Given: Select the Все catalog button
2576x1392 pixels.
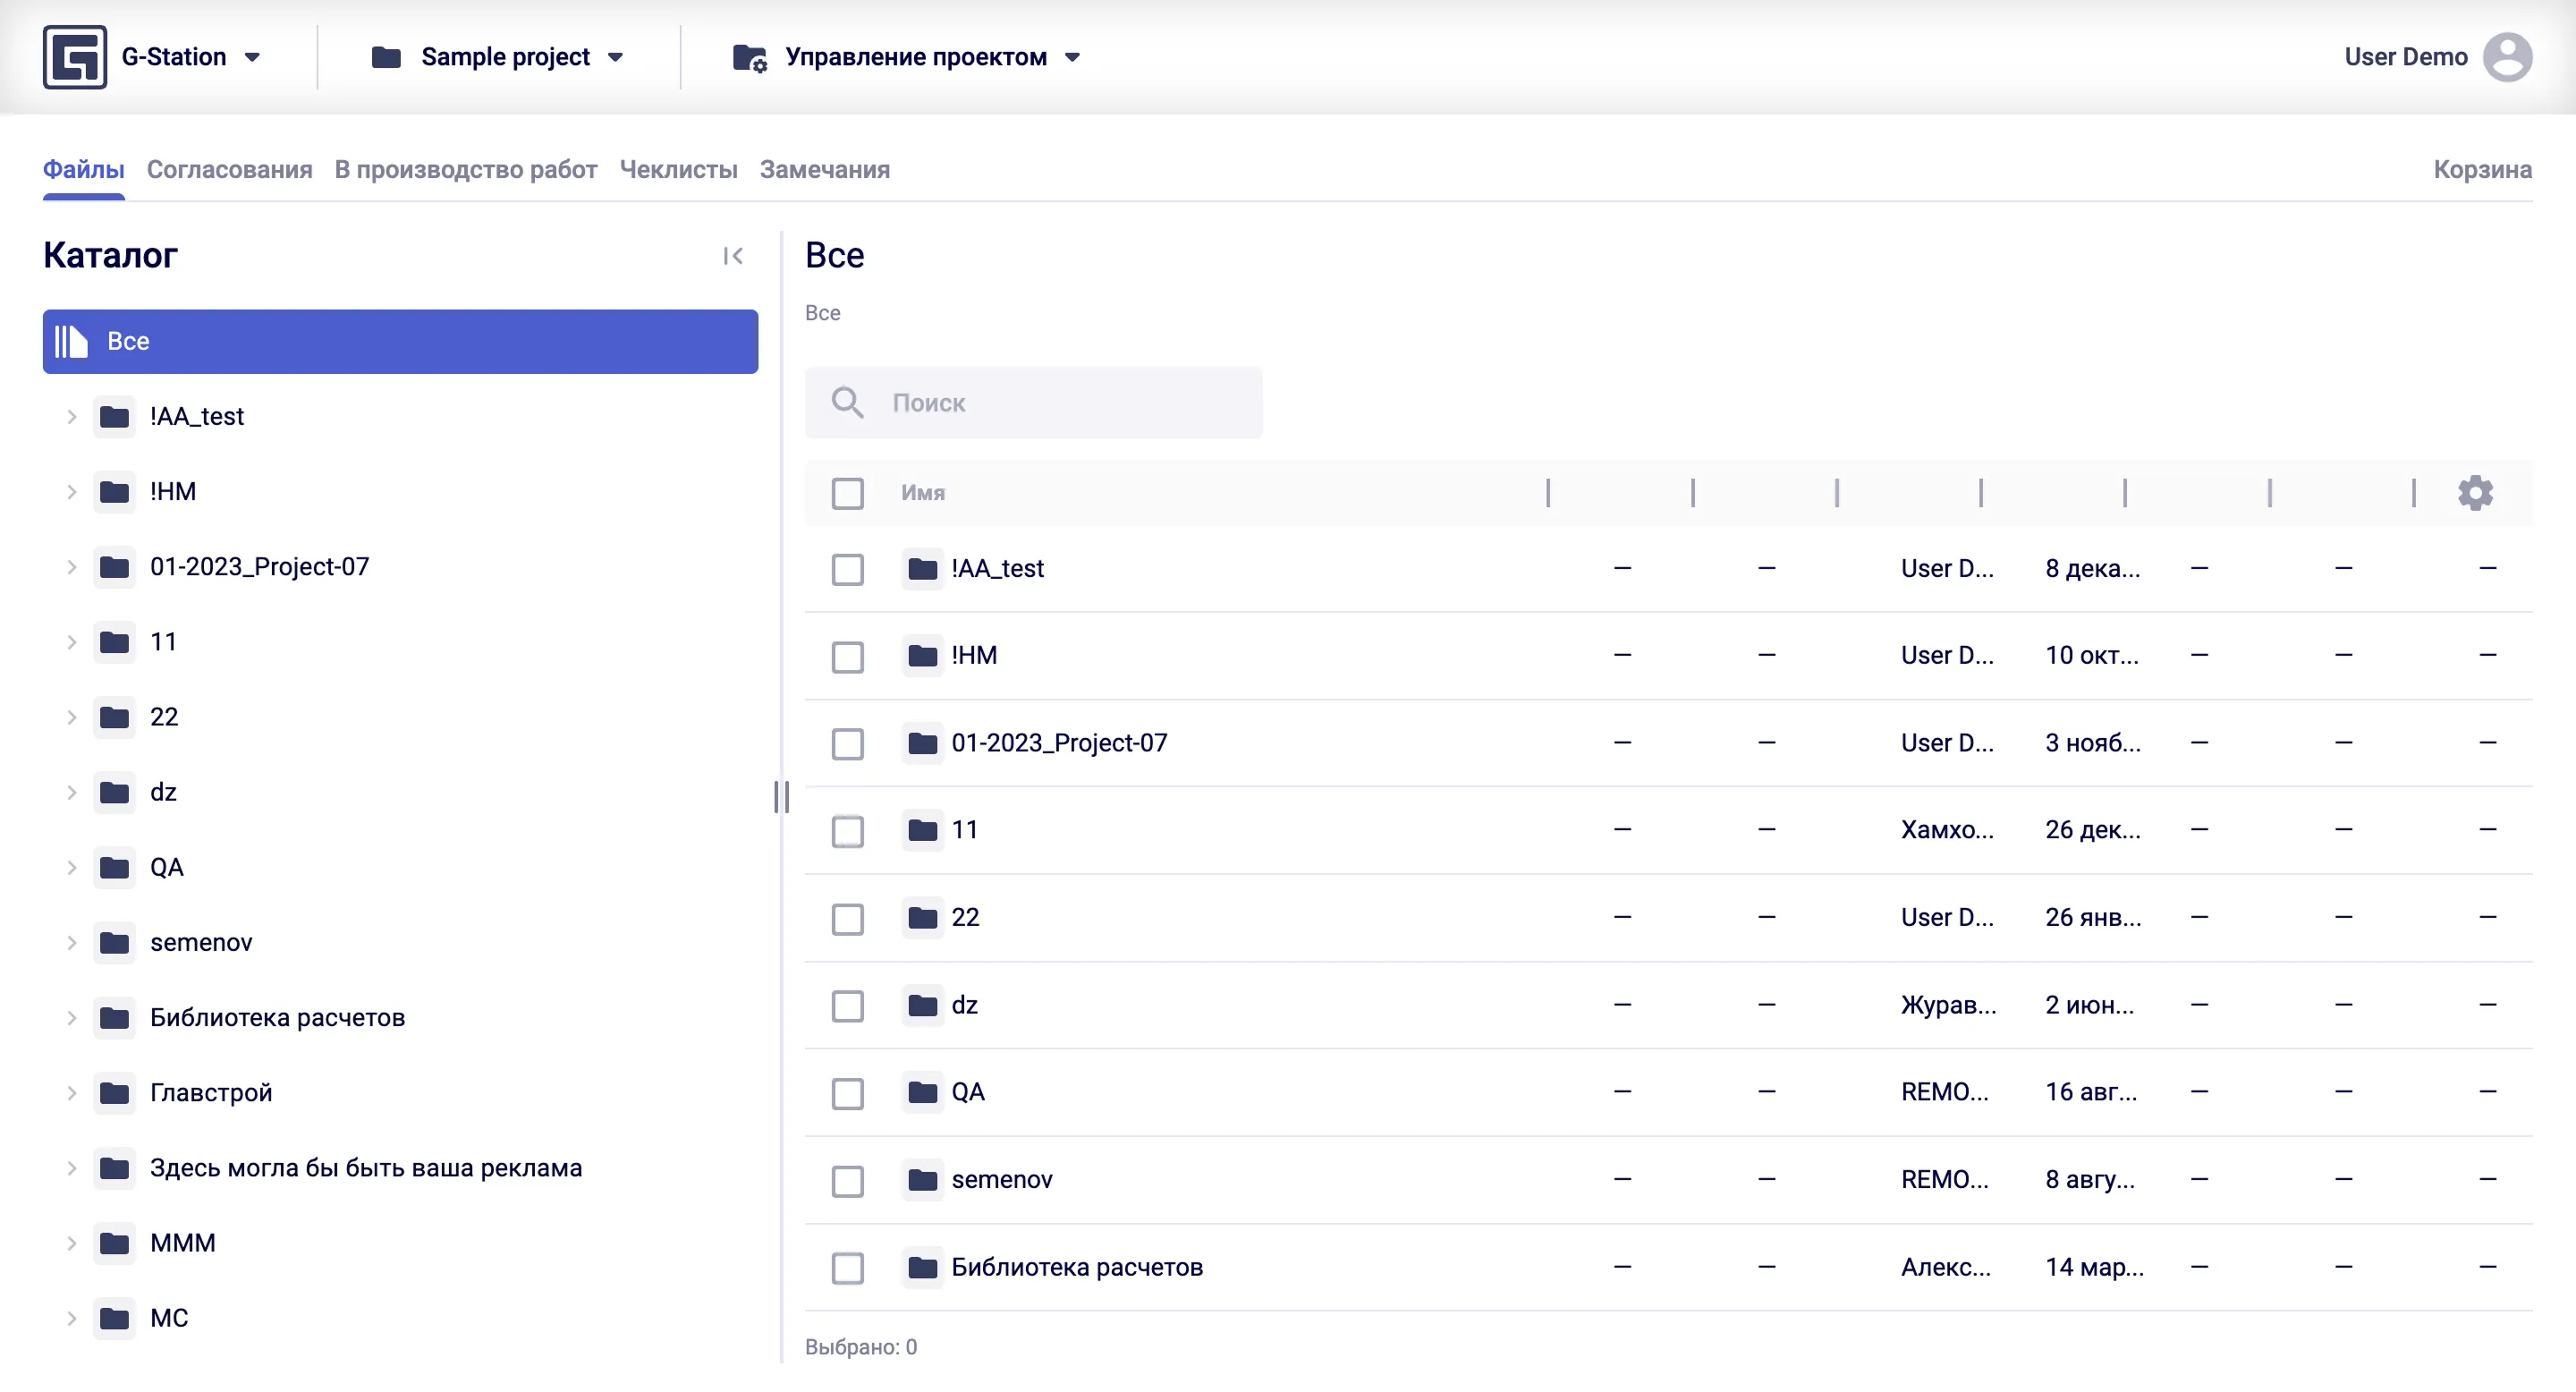Looking at the screenshot, I should click(399, 341).
